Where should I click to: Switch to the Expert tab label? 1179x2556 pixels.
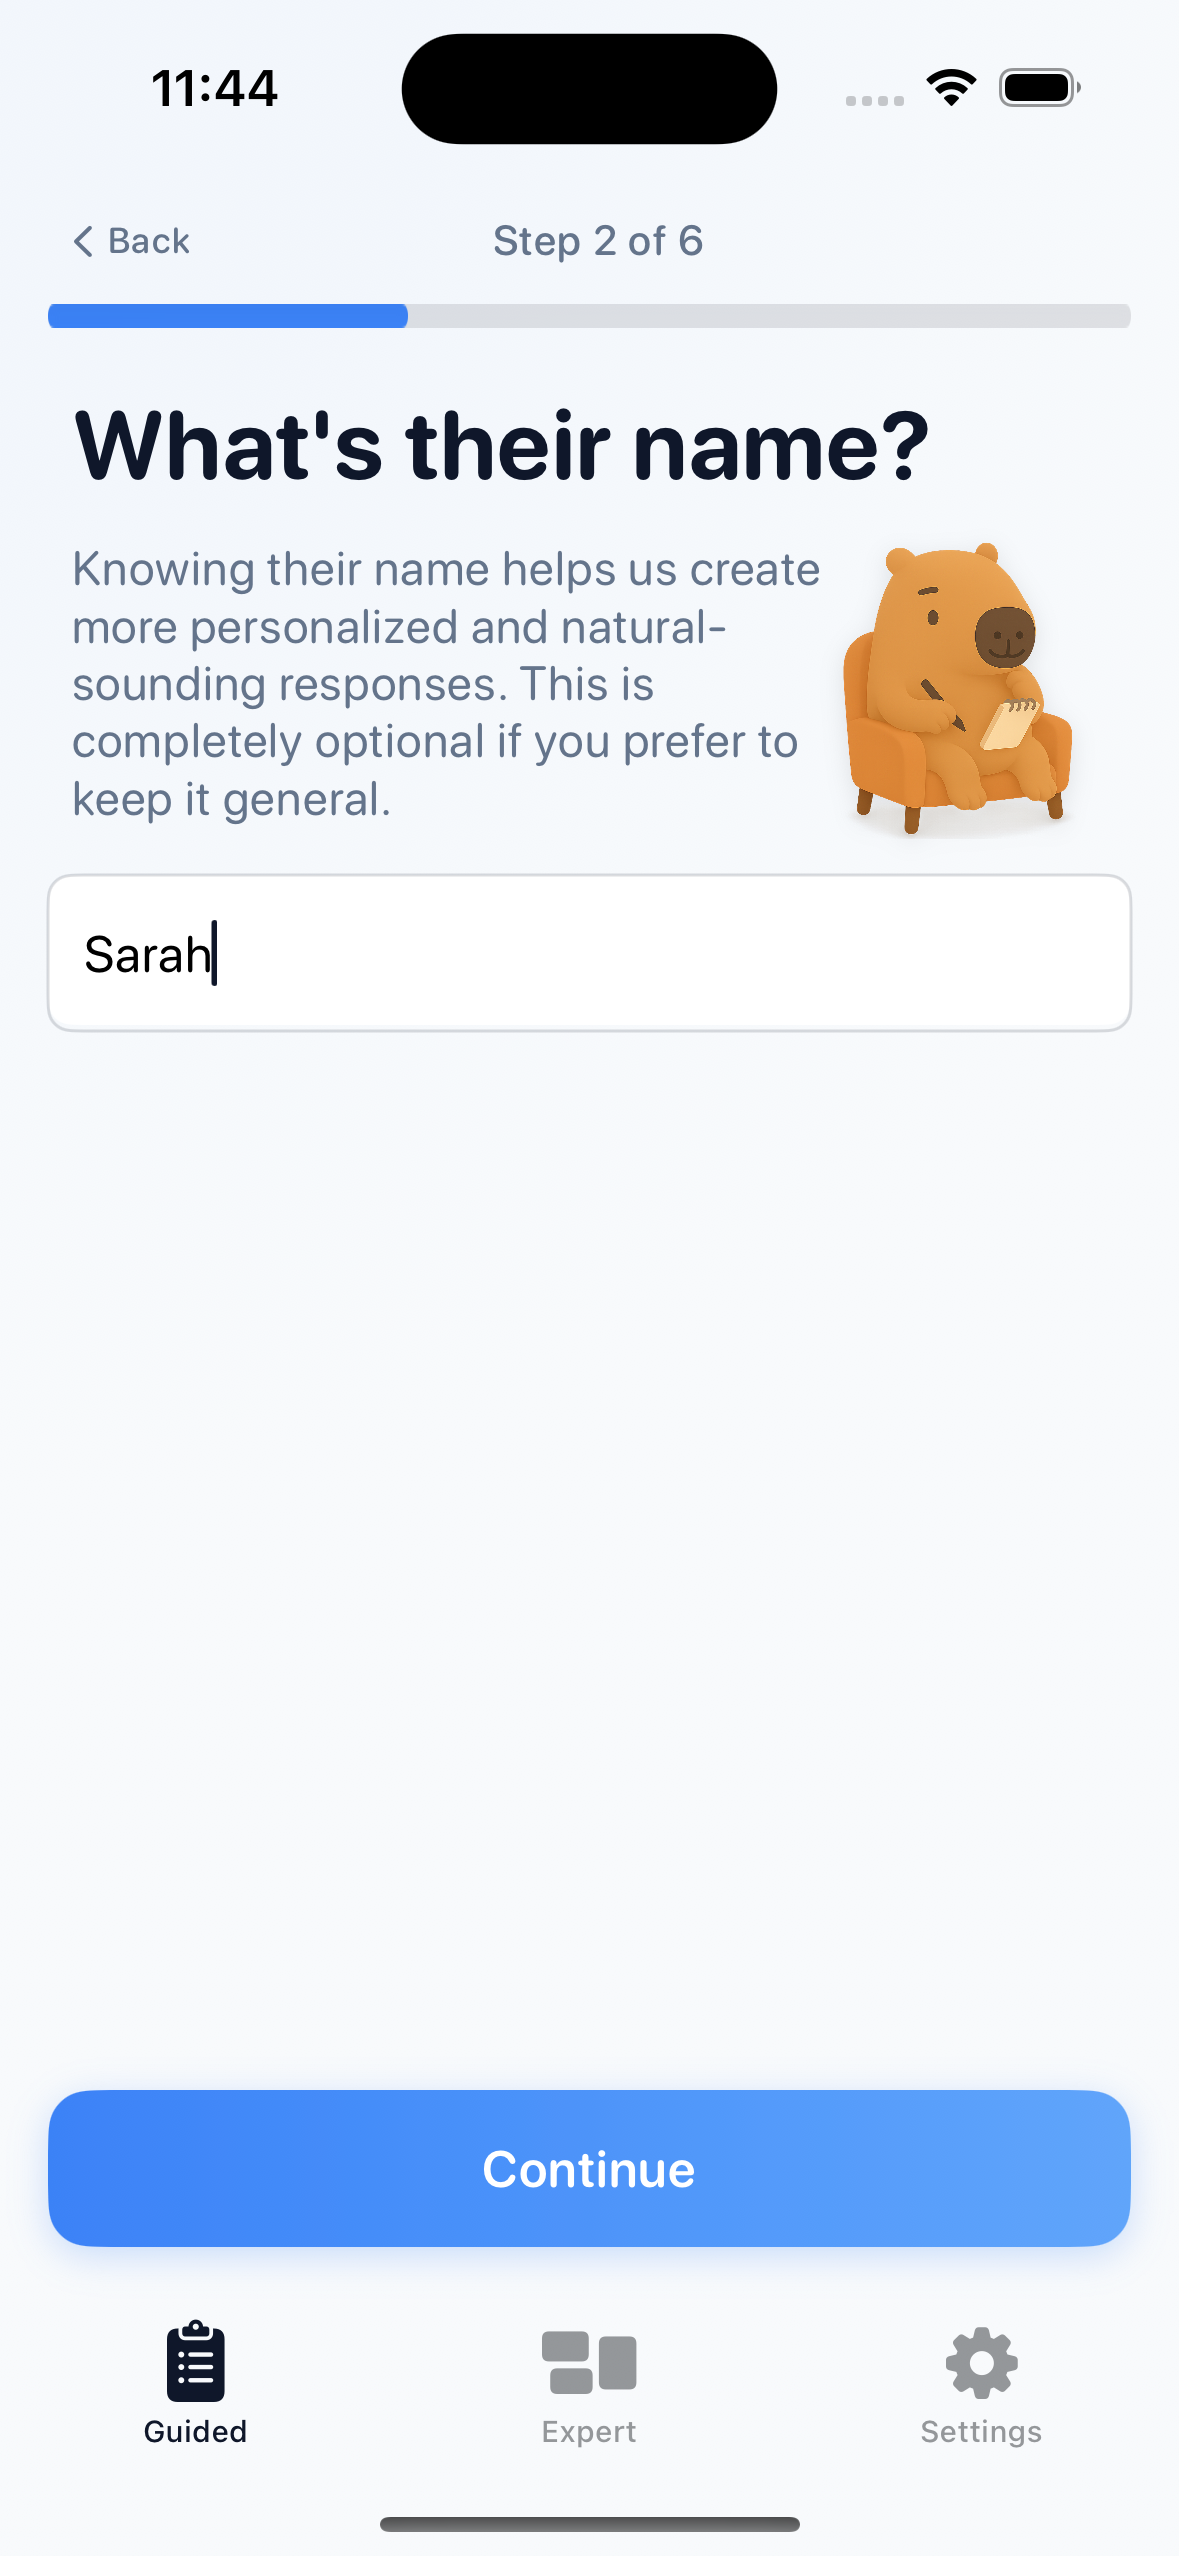589,2432
